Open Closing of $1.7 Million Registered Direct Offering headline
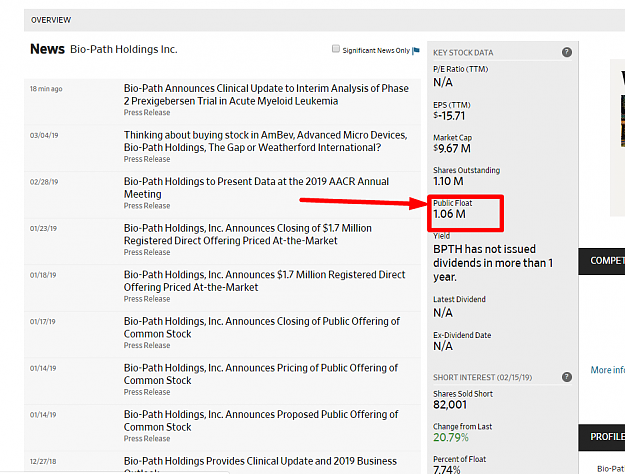Screen dimensions: 625x474 pyautogui.click(x=248, y=234)
